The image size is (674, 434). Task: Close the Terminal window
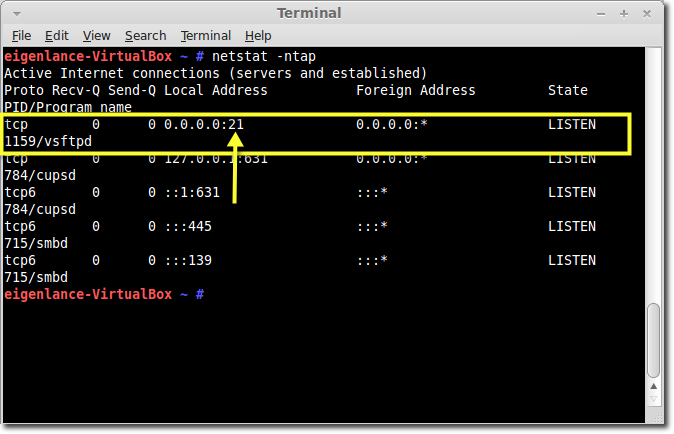tap(647, 14)
